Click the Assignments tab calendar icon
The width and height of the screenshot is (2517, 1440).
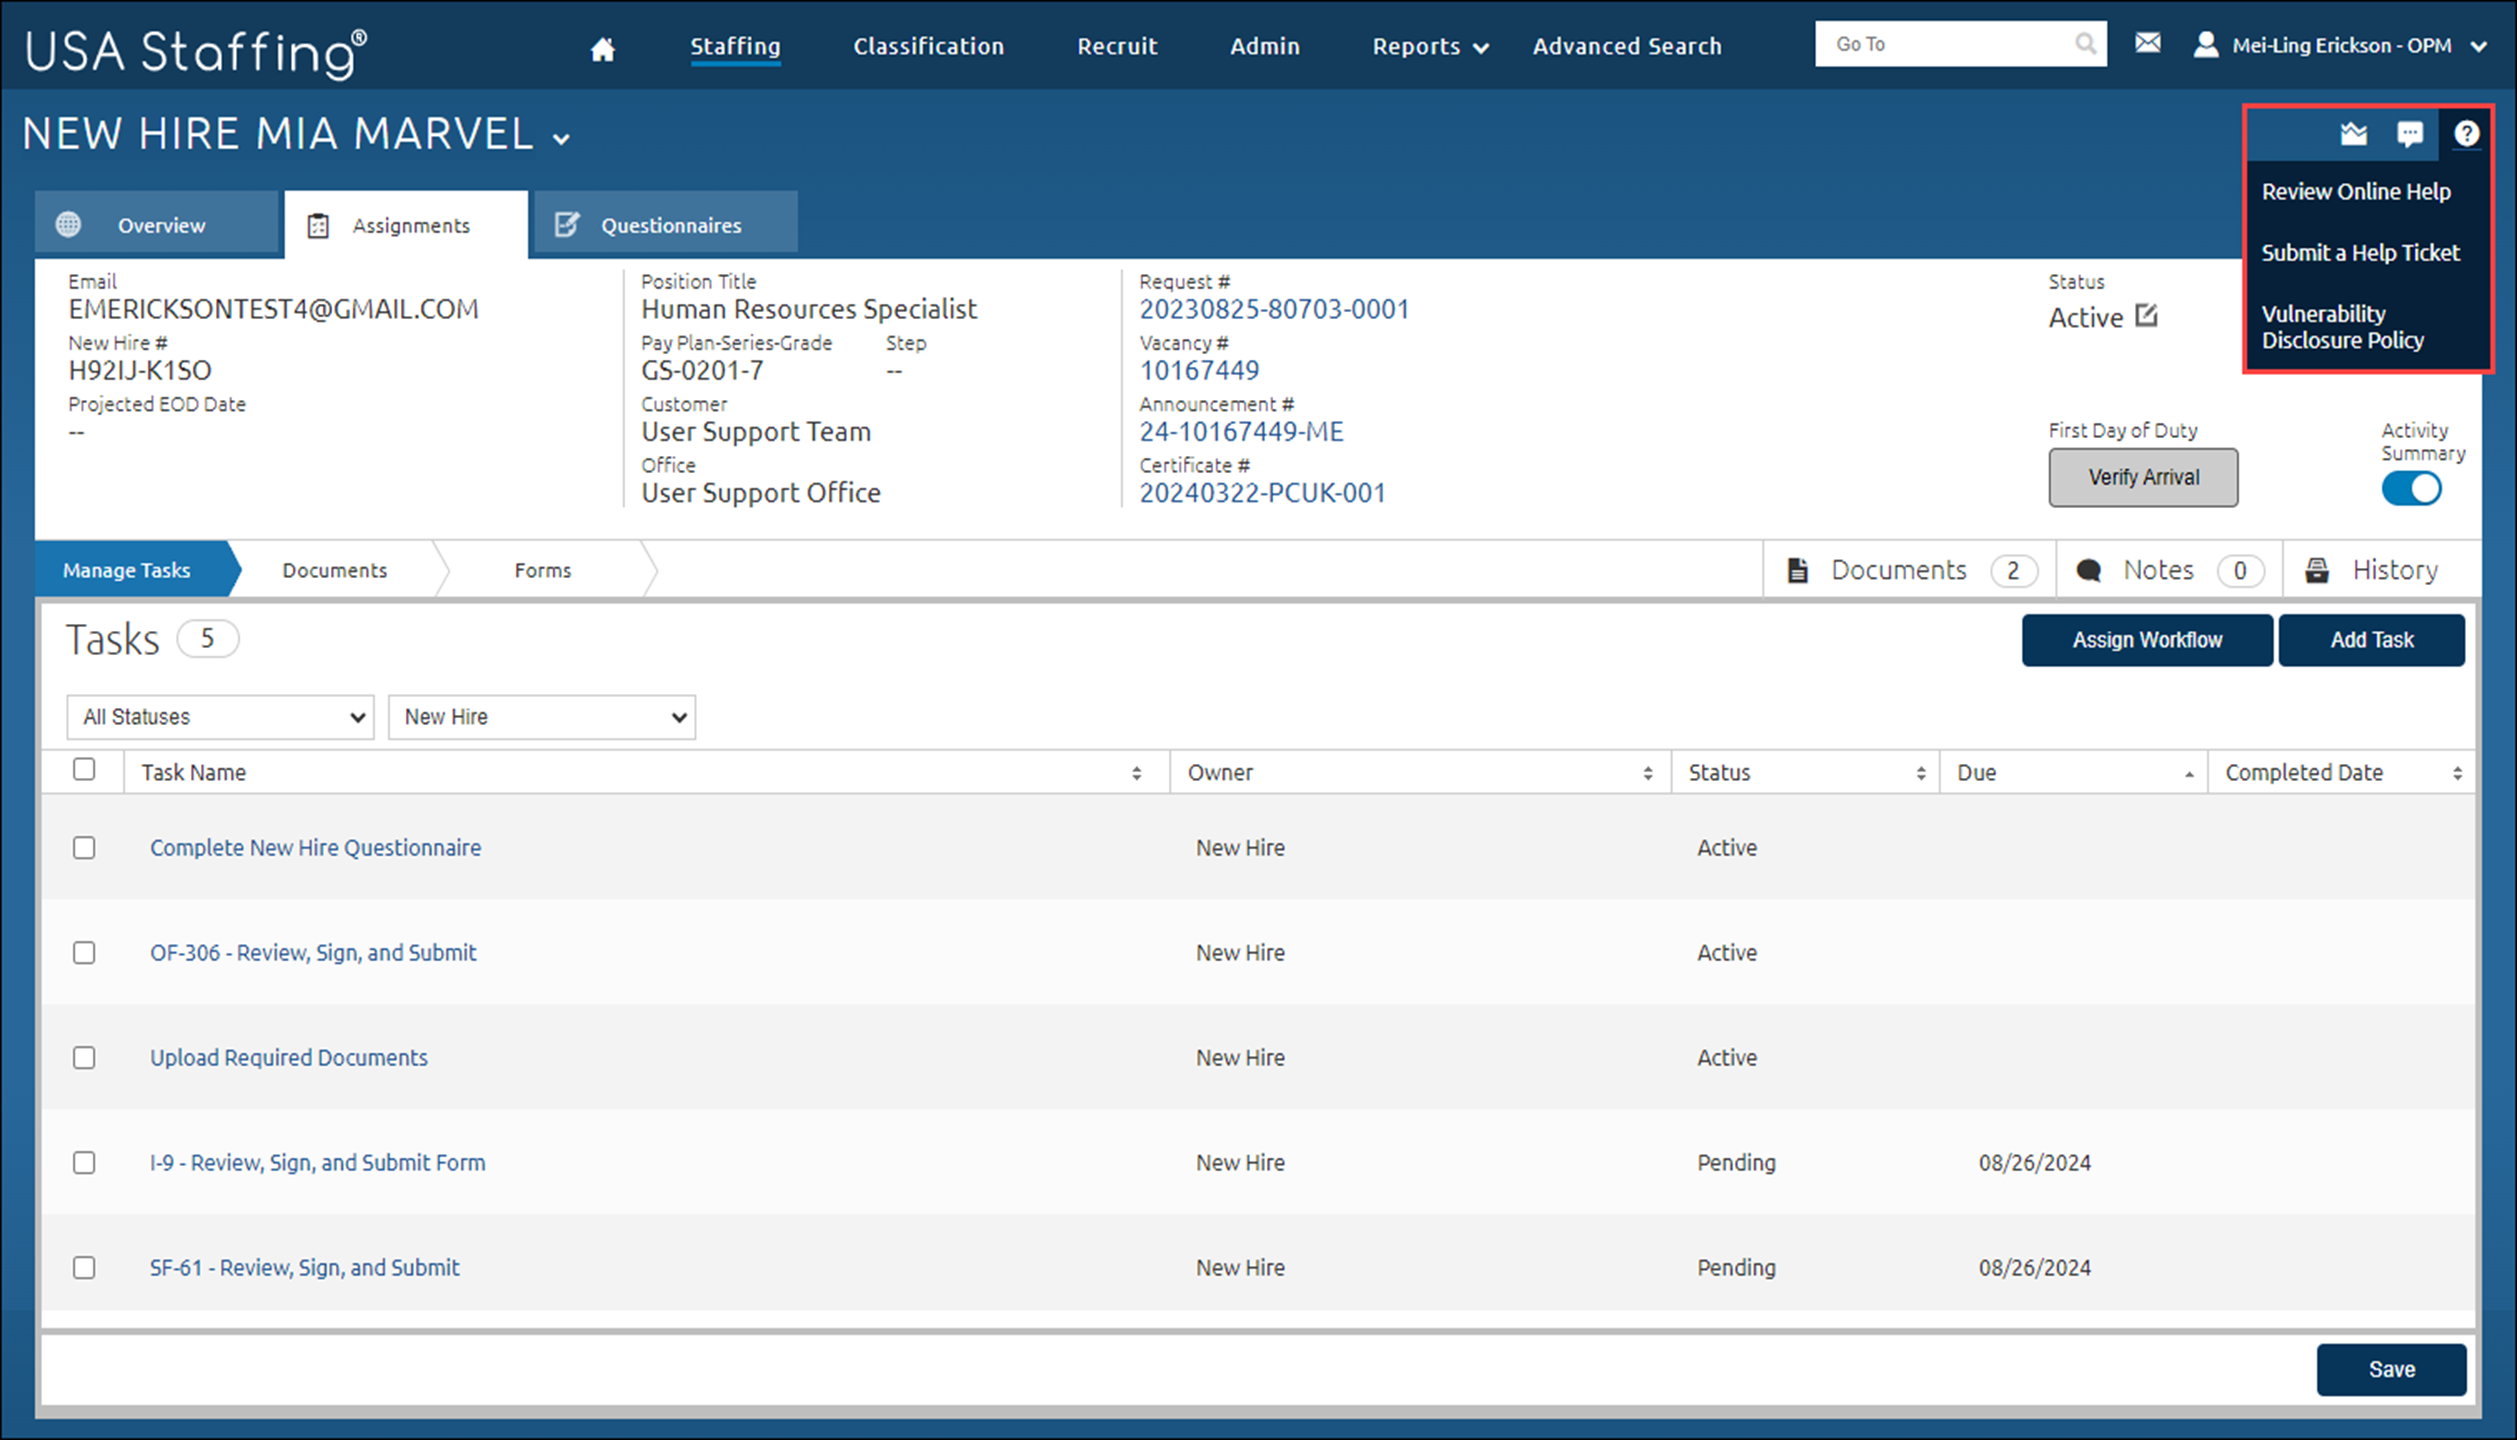(x=318, y=226)
